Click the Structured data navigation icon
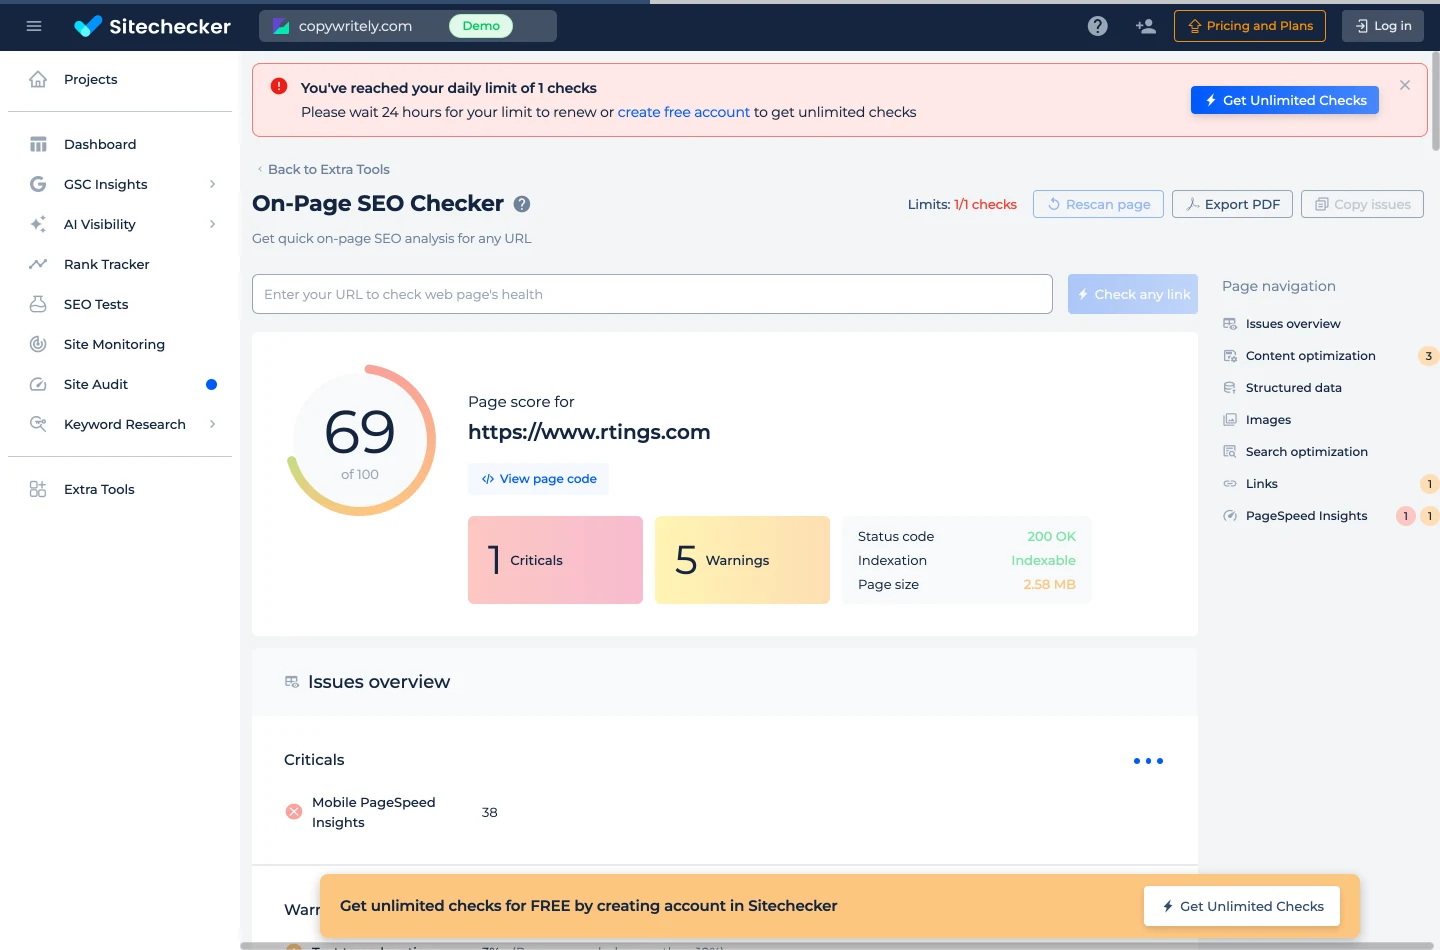The image size is (1440, 950). tap(1230, 388)
